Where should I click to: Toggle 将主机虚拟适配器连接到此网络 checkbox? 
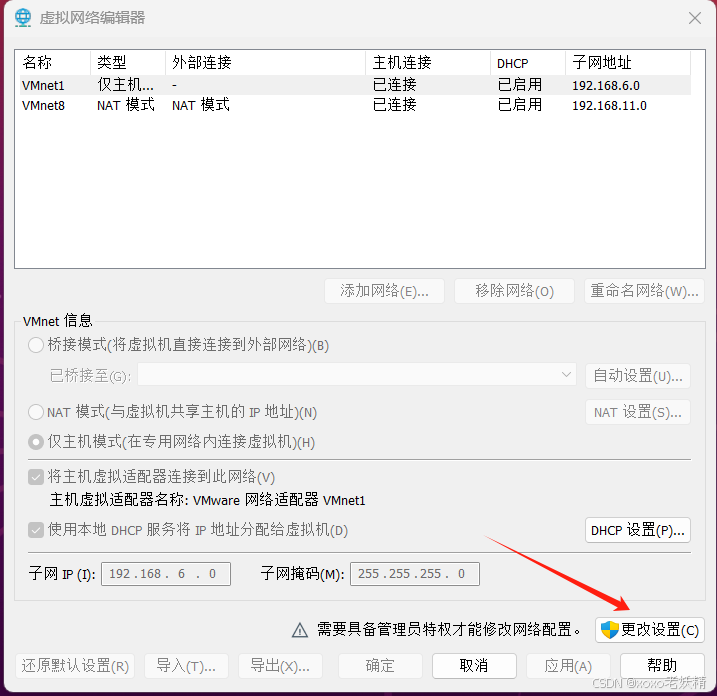[x=36, y=477]
